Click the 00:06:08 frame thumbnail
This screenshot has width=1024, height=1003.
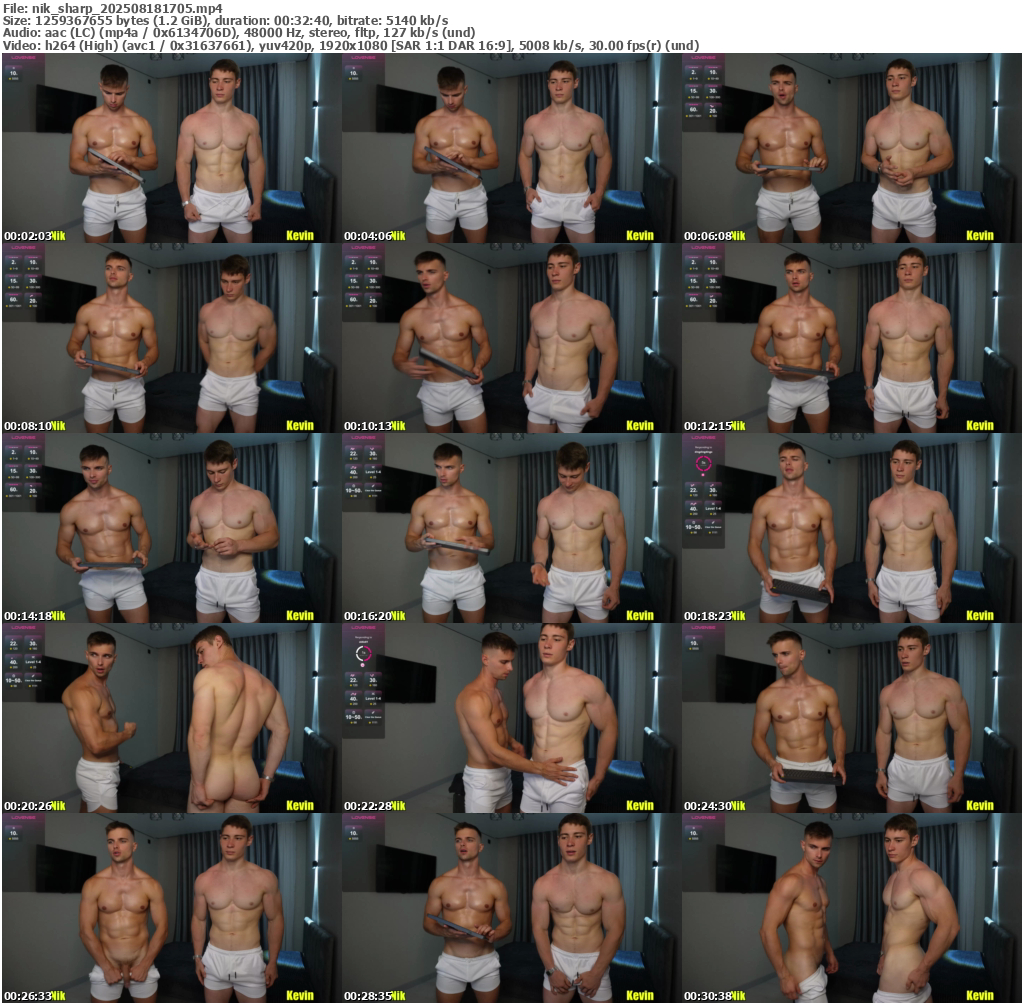851,148
